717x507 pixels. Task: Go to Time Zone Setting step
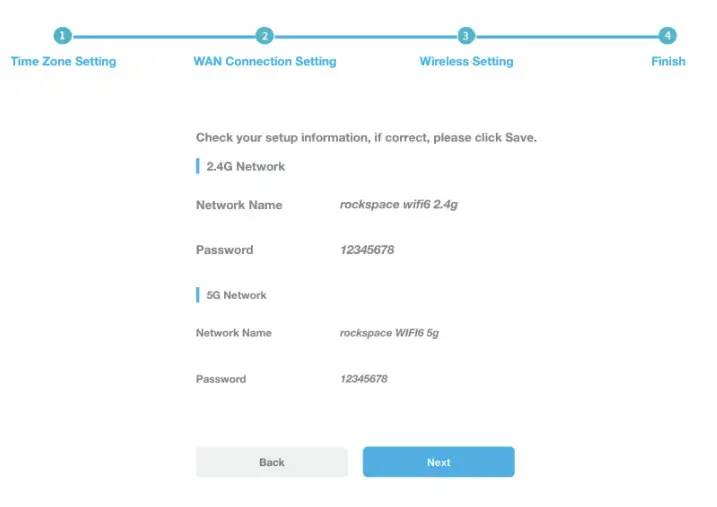click(x=63, y=61)
